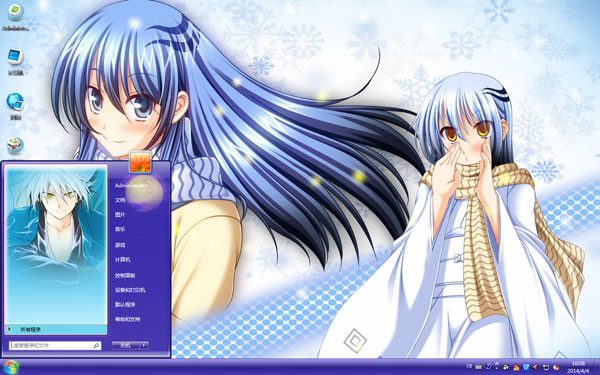Screen dimensions: 600x375
Task: Click the orange speaker volume tray icon
Action: click(x=535, y=367)
